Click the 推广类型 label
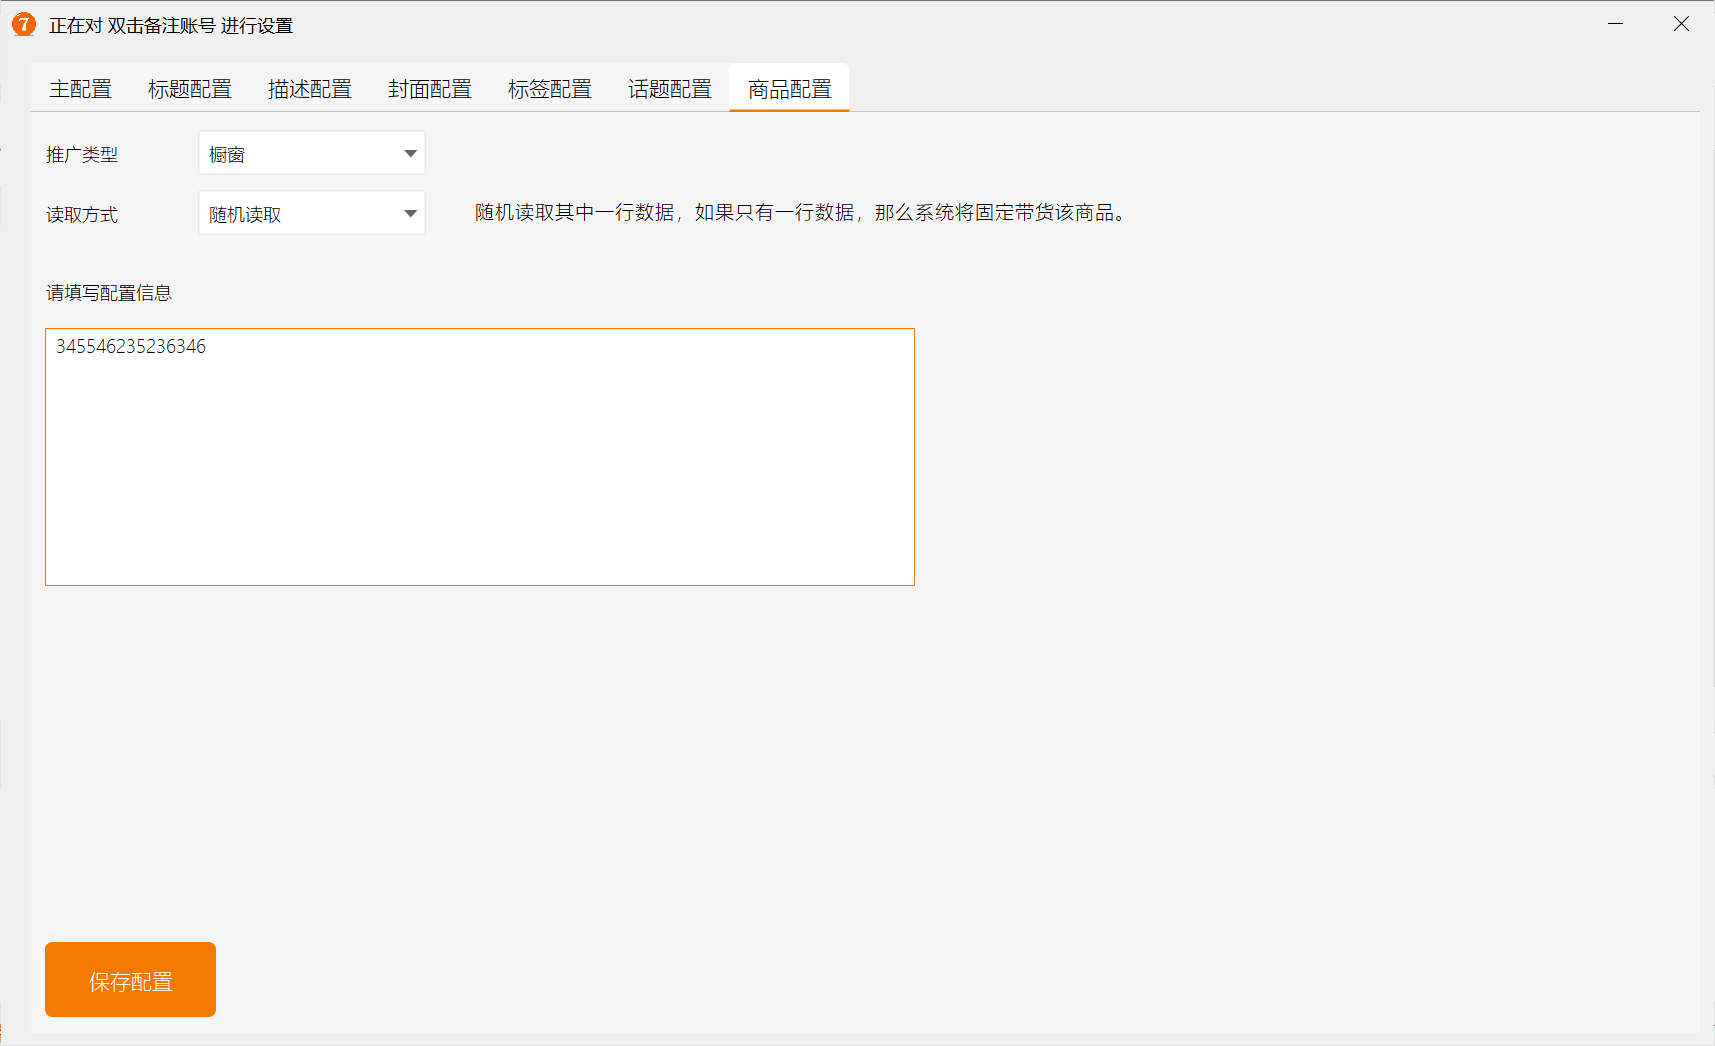This screenshot has height=1046, width=1715. point(82,155)
